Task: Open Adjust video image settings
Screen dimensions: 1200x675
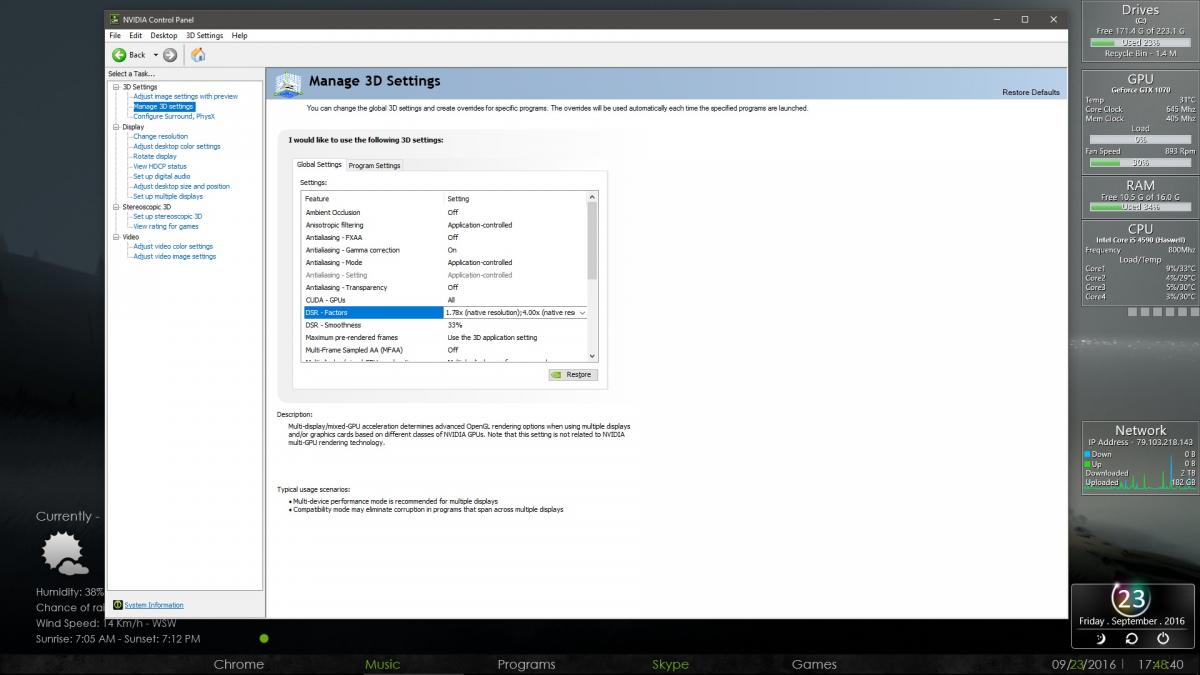Action: pyautogui.click(x=174, y=257)
